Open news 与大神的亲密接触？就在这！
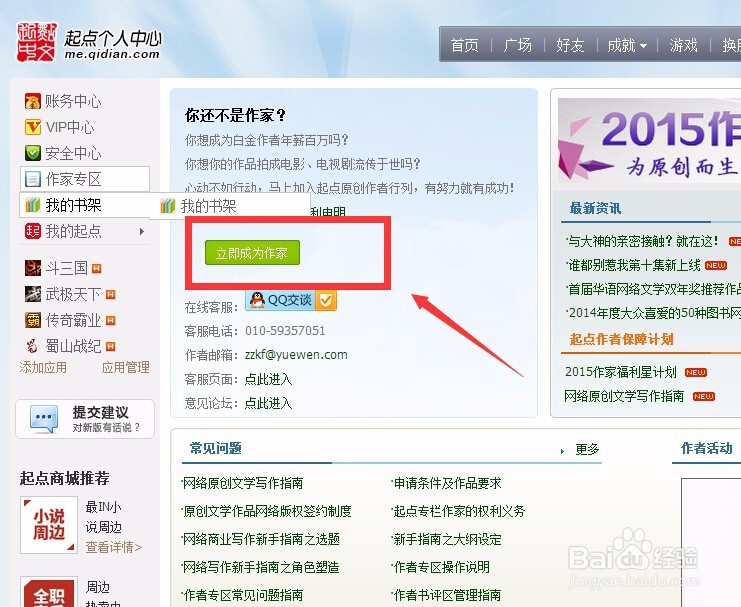741x607 pixels. tap(643, 241)
